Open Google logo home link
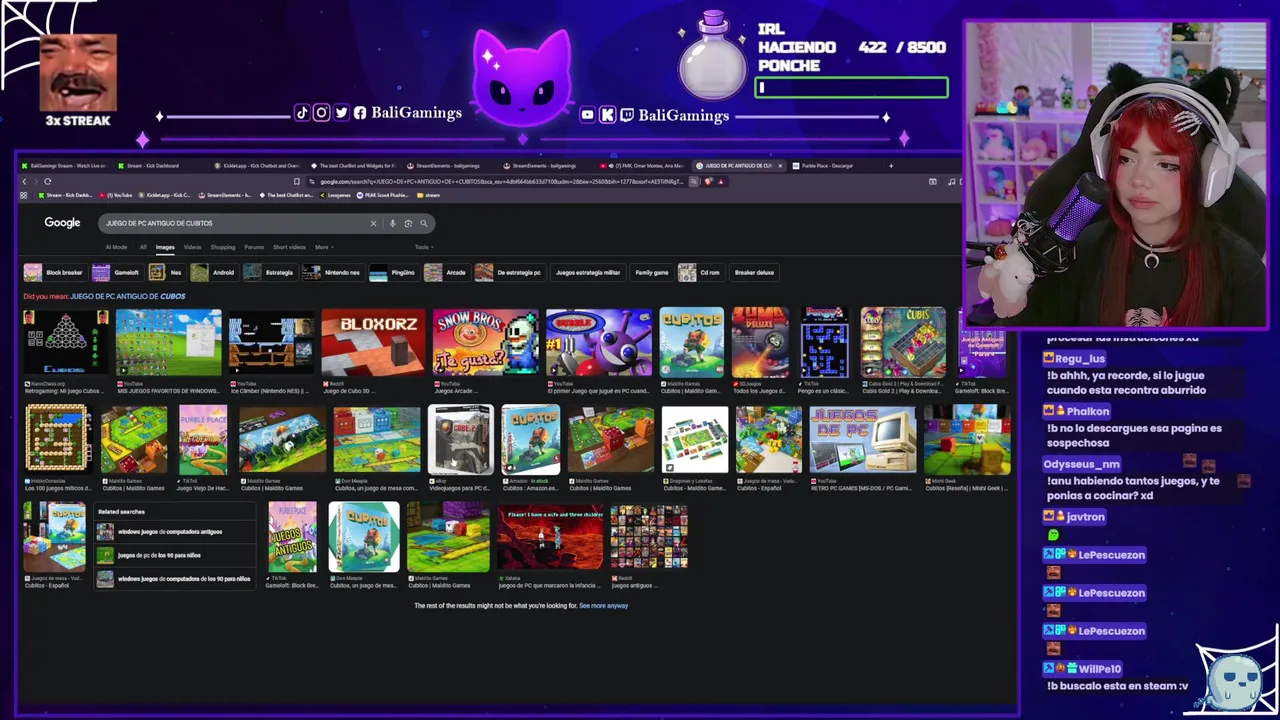 [x=62, y=222]
